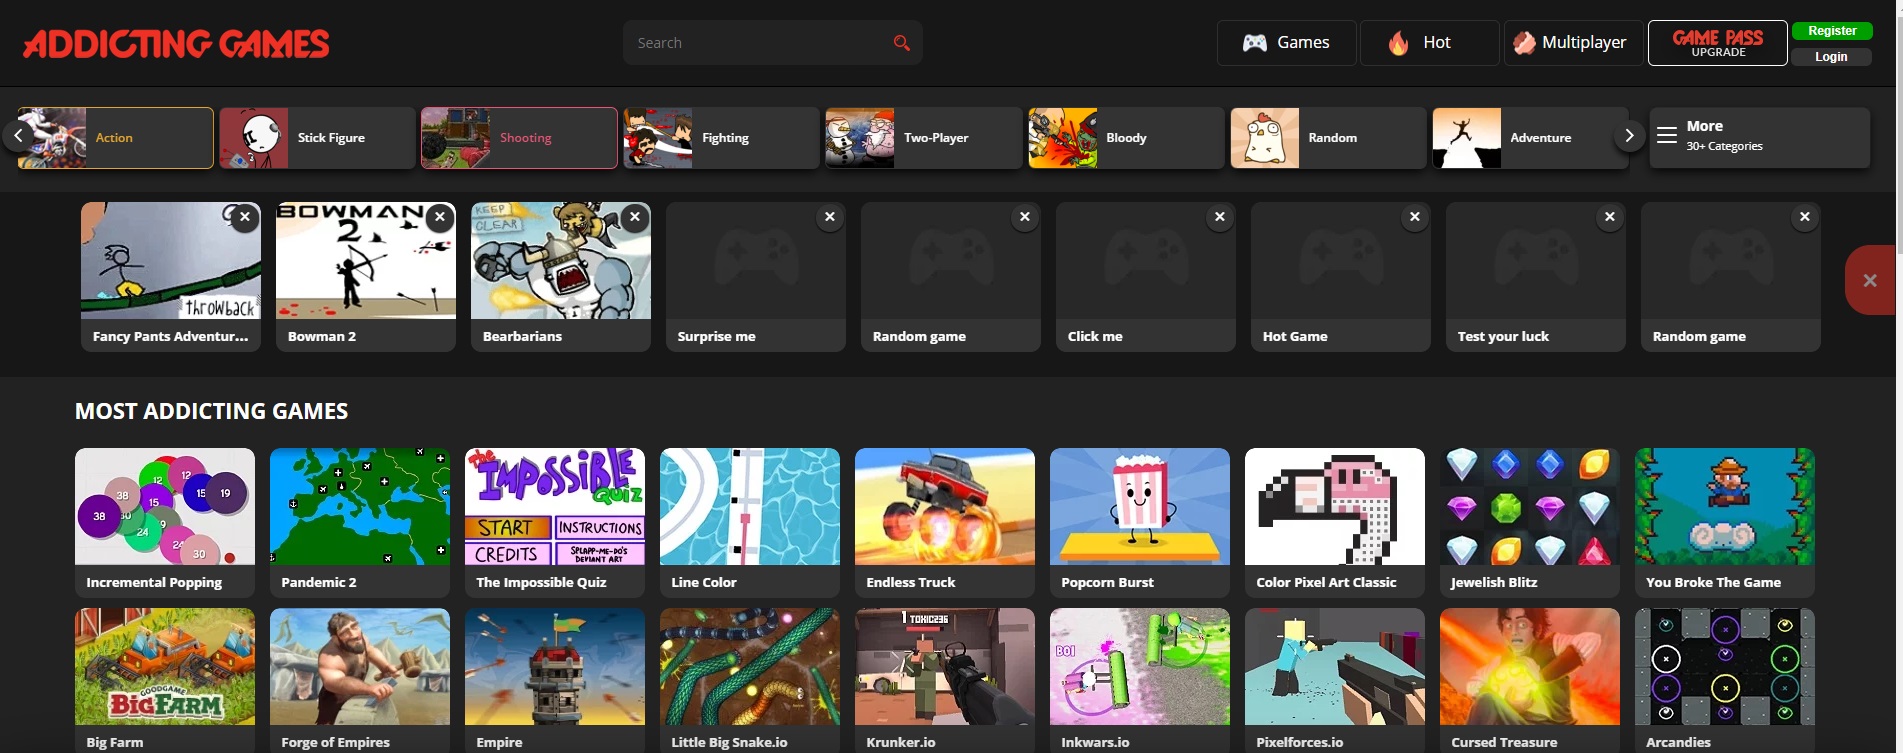1903x753 pixels.
Task: Click the Click me placeholder card
Action: point(1146,277)
